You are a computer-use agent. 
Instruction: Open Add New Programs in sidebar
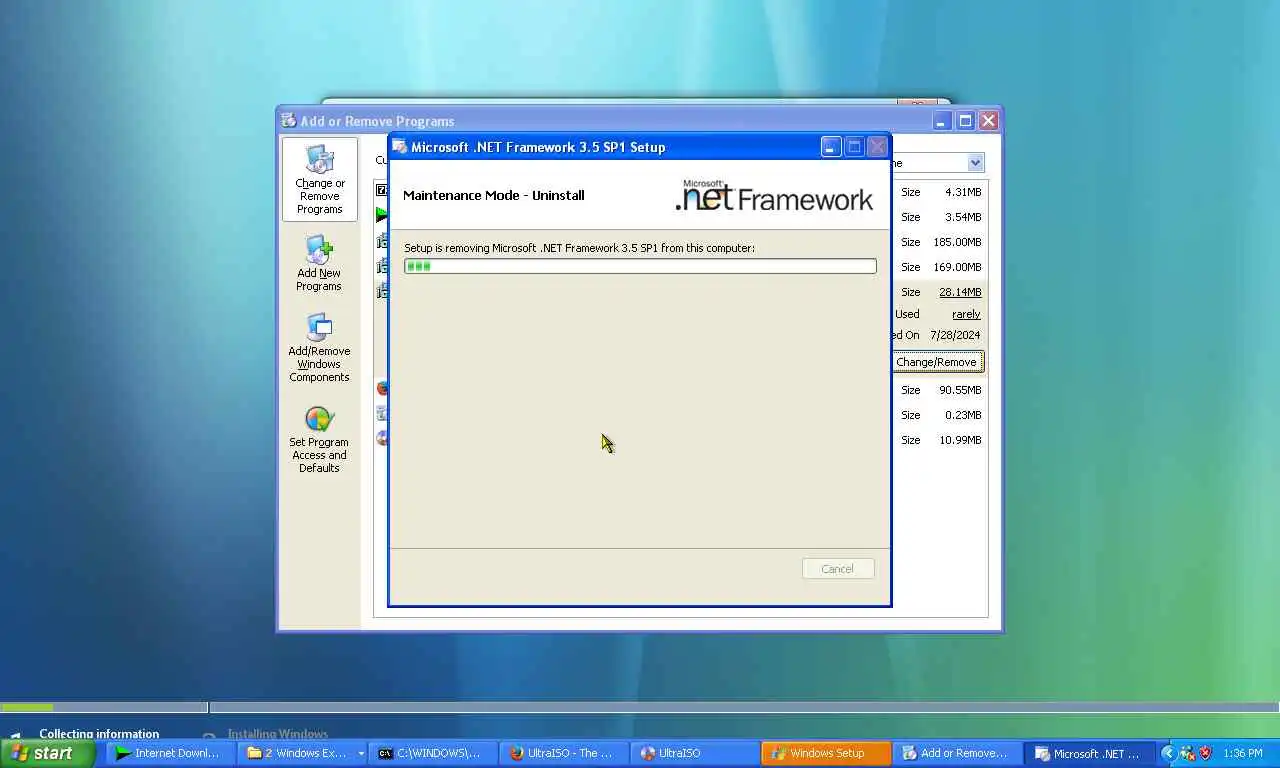(319, 264)
